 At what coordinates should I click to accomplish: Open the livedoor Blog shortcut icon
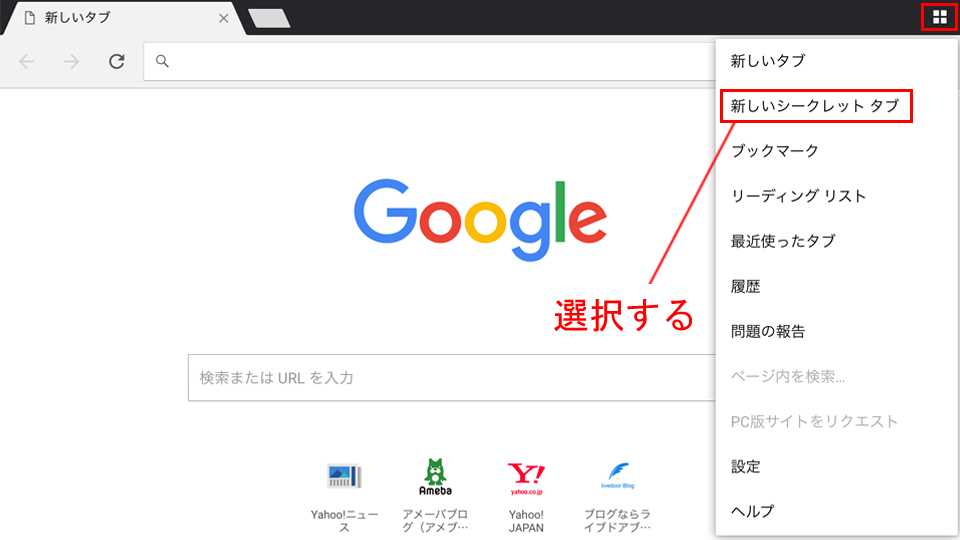617,476
